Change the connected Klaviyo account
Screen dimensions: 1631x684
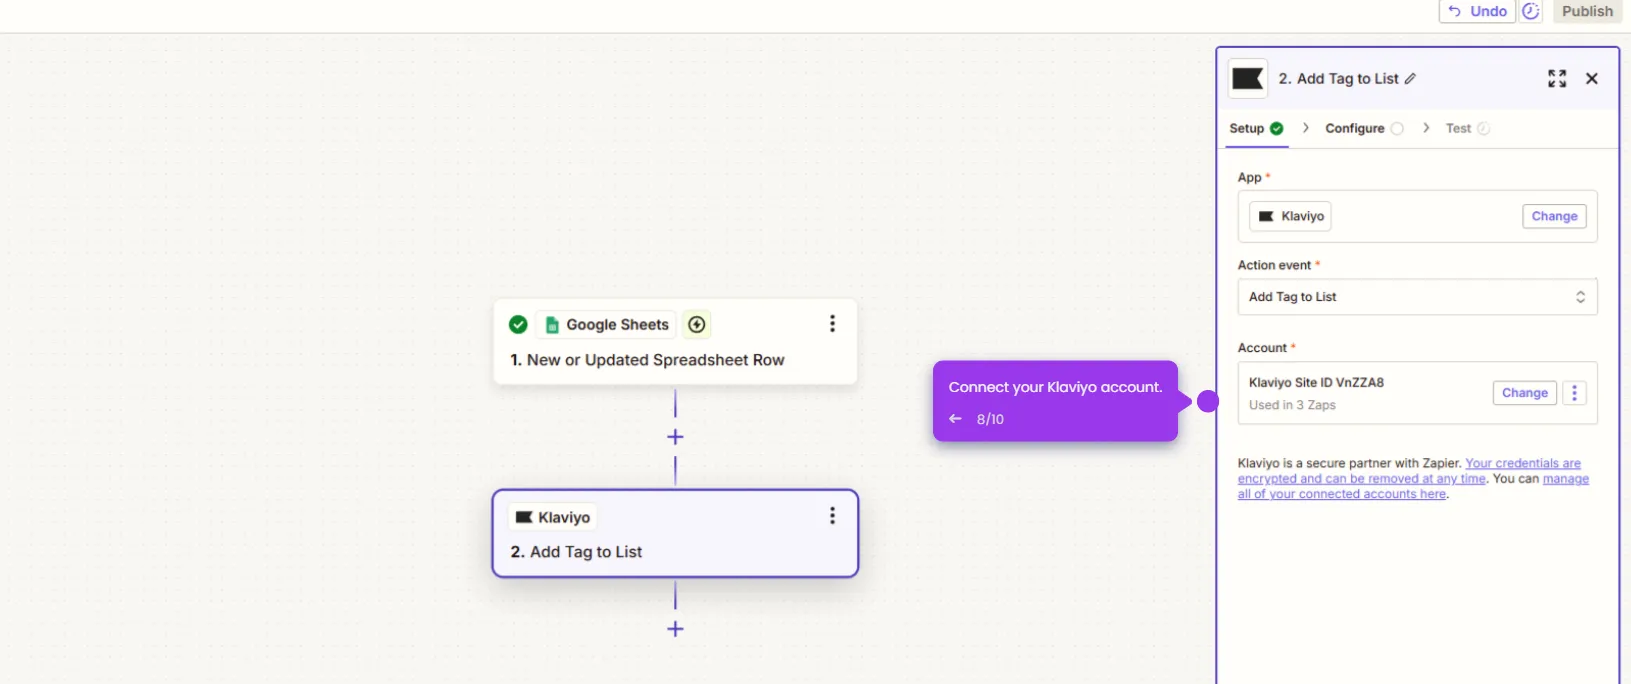[x=1524, y=393]
